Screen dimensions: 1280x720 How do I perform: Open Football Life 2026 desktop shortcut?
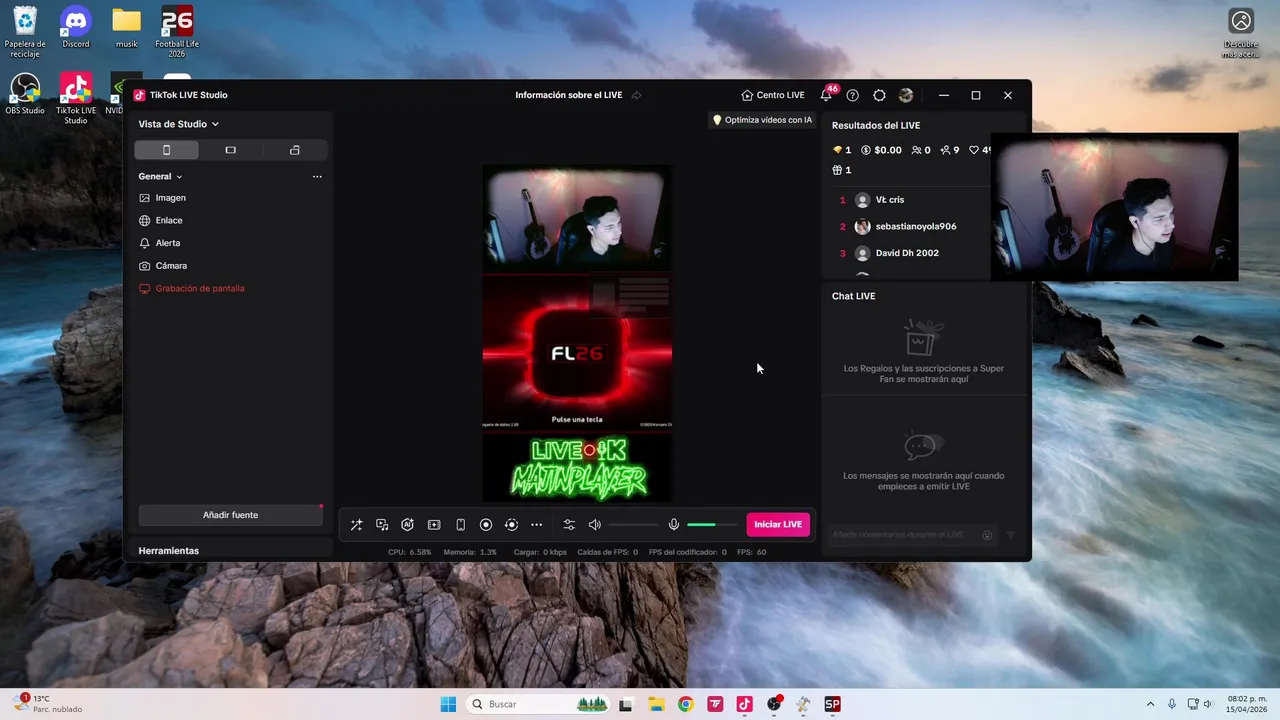pos(177,31)
